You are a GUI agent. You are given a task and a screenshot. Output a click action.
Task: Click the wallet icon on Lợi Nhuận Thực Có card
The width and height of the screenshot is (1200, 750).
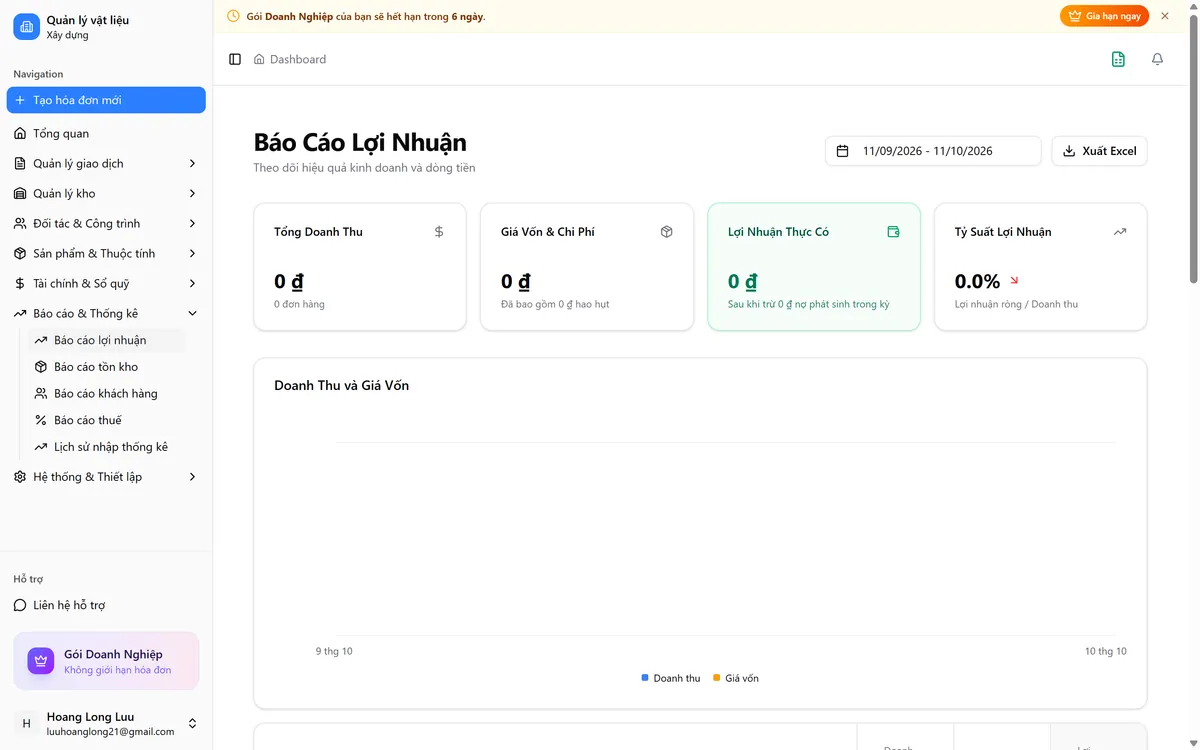[x=893, y=232]
